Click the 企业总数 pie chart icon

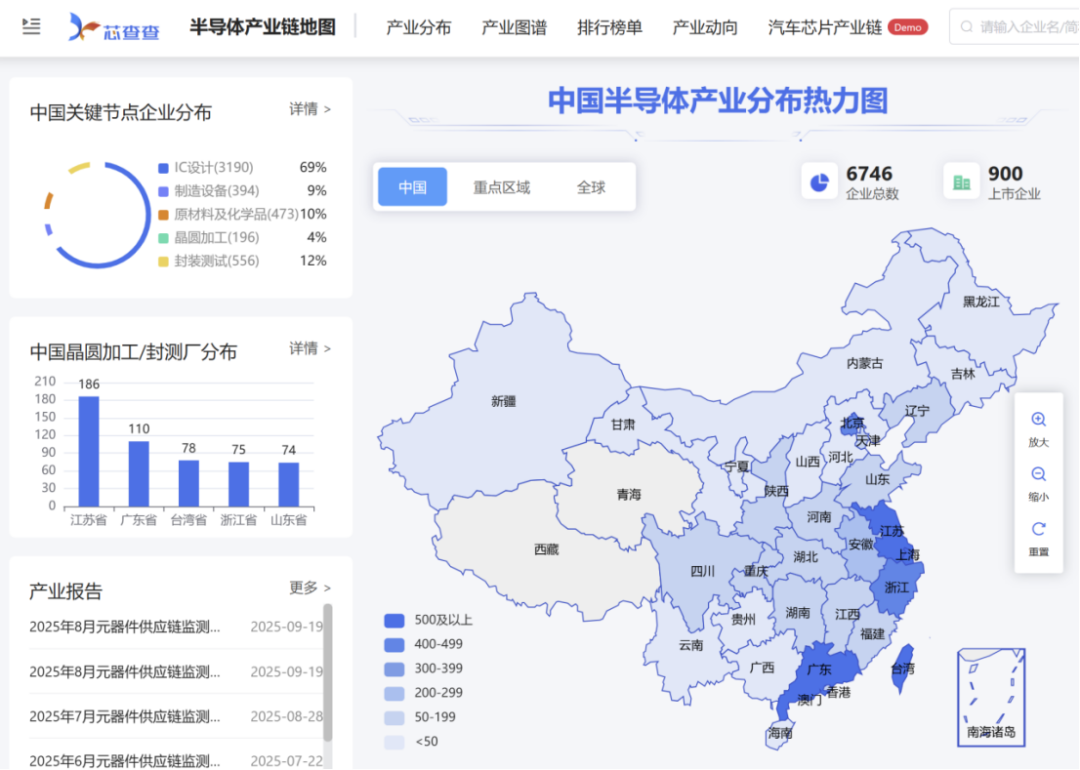(819, 183)
